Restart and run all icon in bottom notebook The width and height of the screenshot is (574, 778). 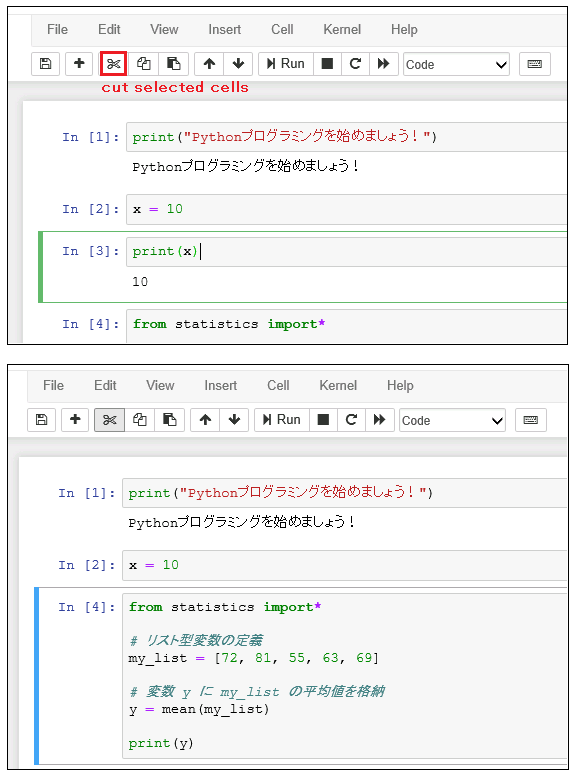pos(380,420)
